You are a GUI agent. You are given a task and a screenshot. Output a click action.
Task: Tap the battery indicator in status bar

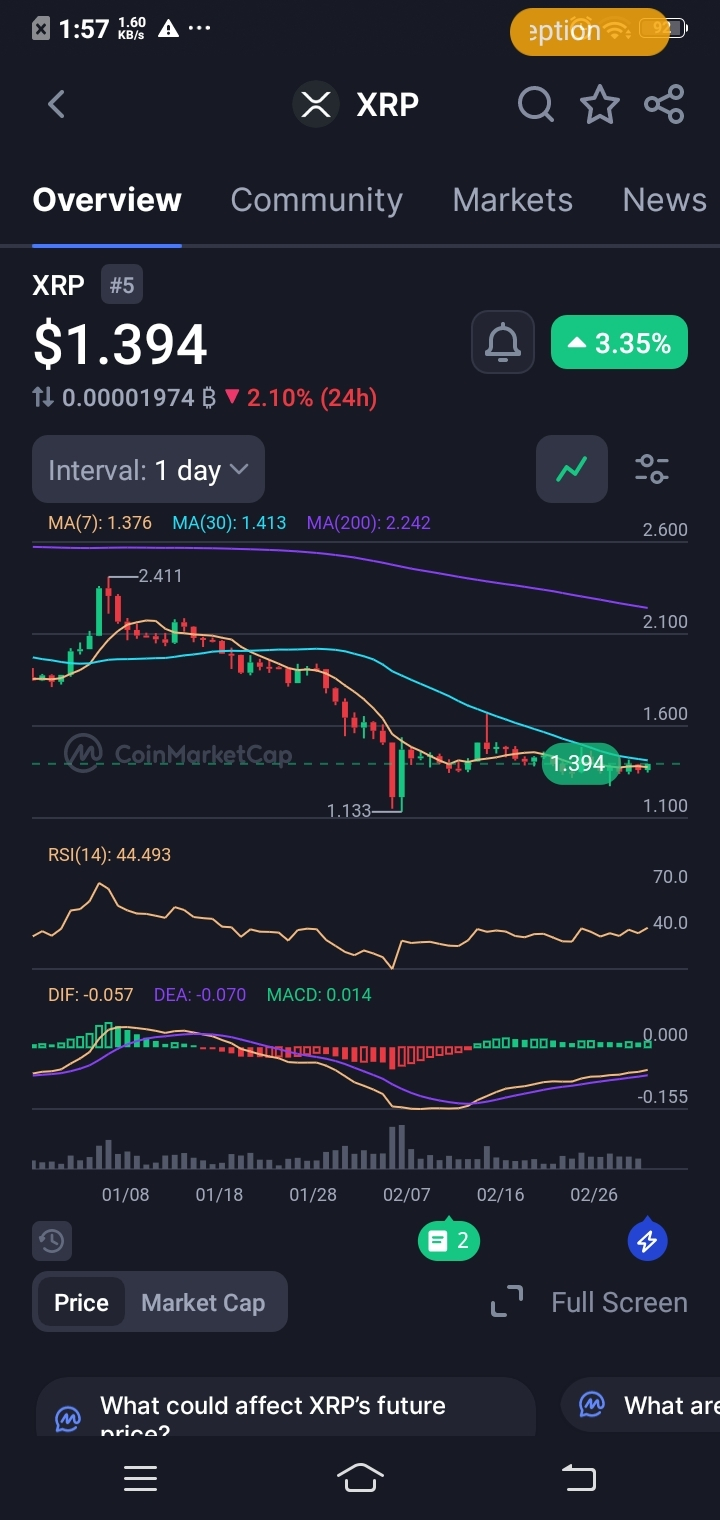(x=664, y=29)
